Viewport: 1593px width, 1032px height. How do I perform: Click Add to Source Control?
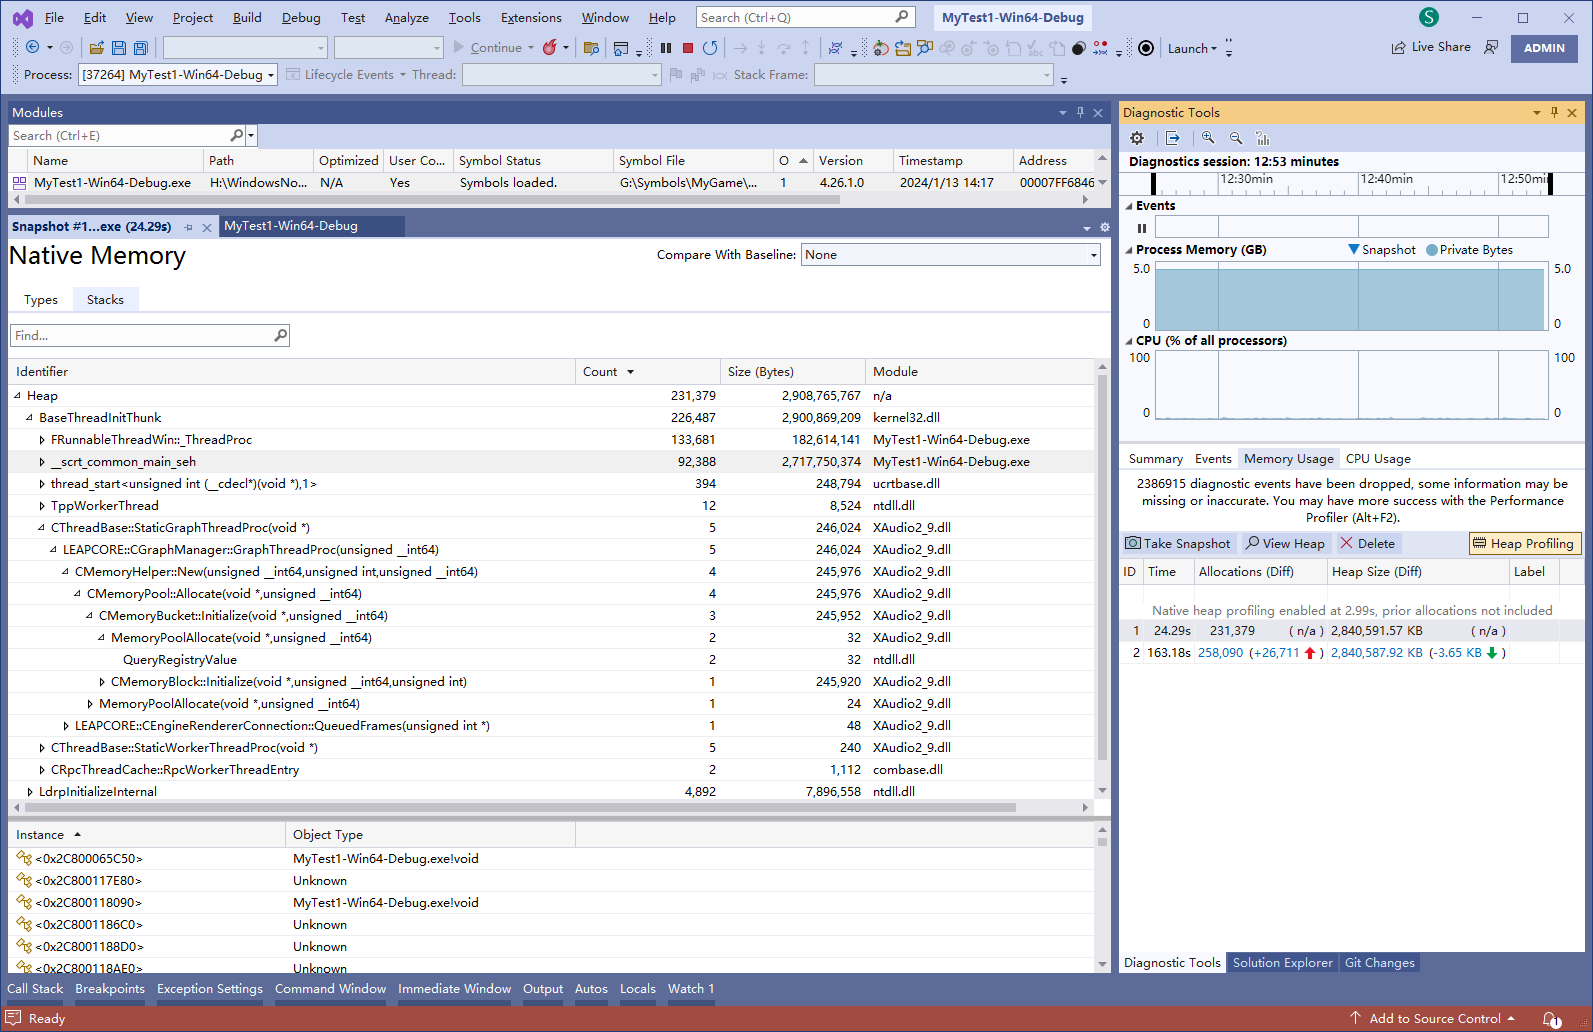[x=1434, y=1018]
